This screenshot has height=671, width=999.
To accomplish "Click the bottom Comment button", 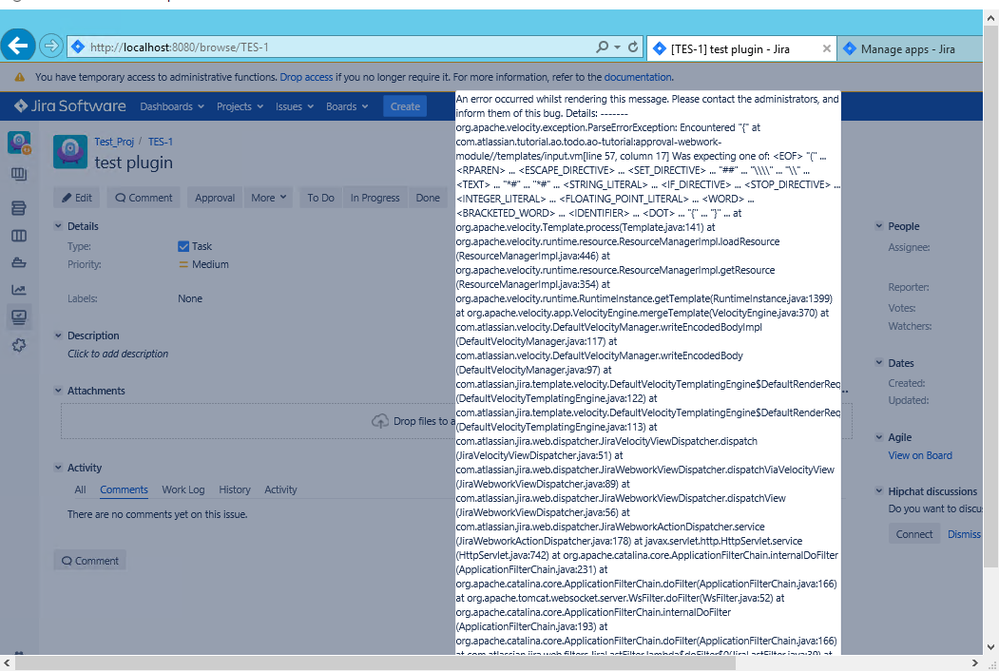I will (90, 561).
